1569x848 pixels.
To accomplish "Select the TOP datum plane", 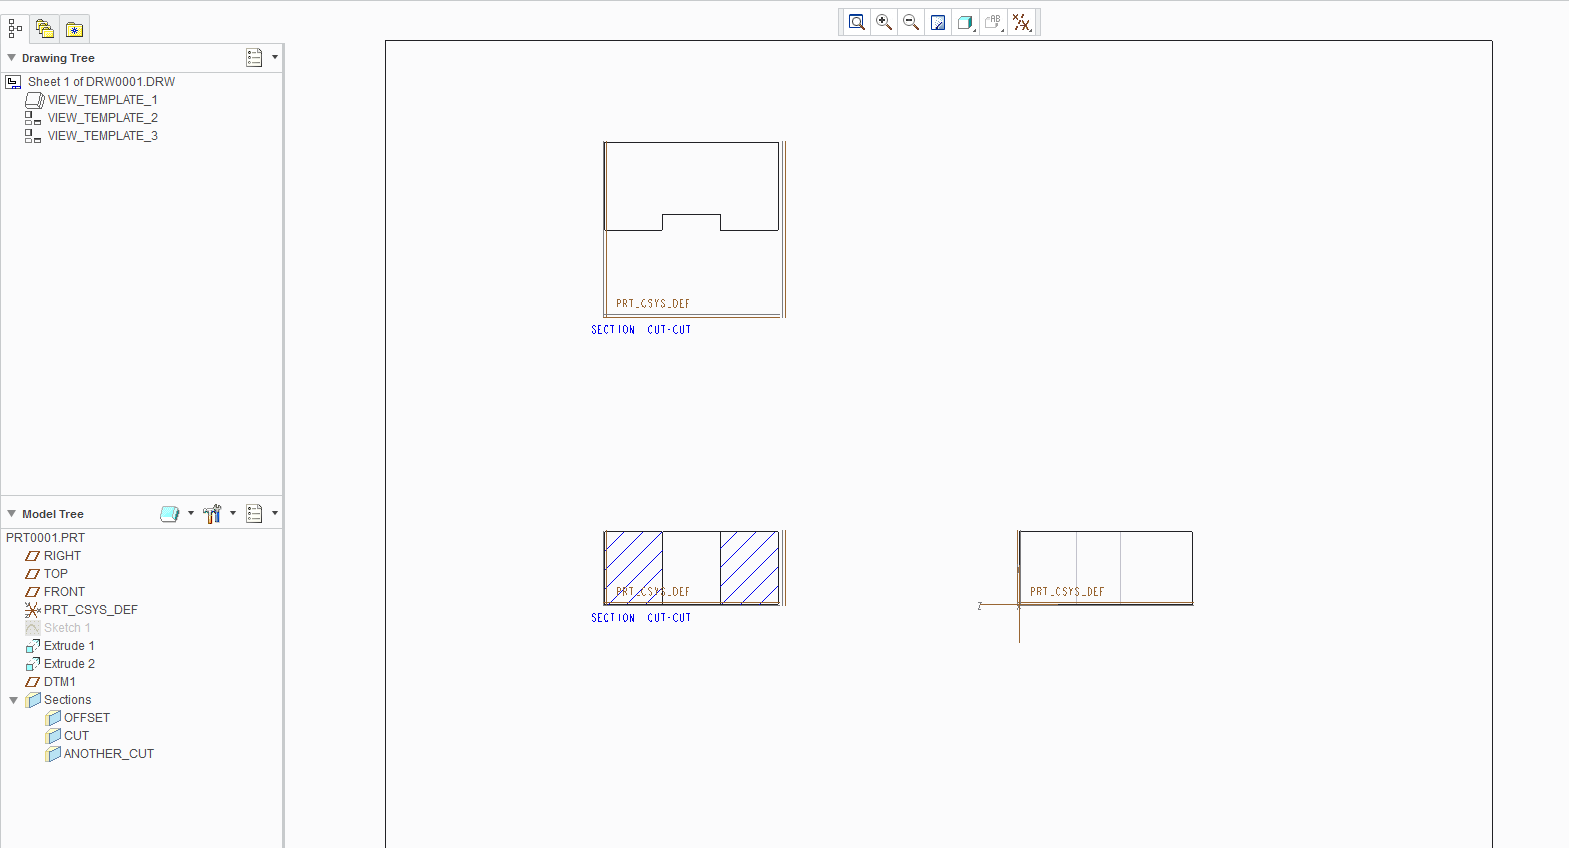I will [x=56, y=574].
